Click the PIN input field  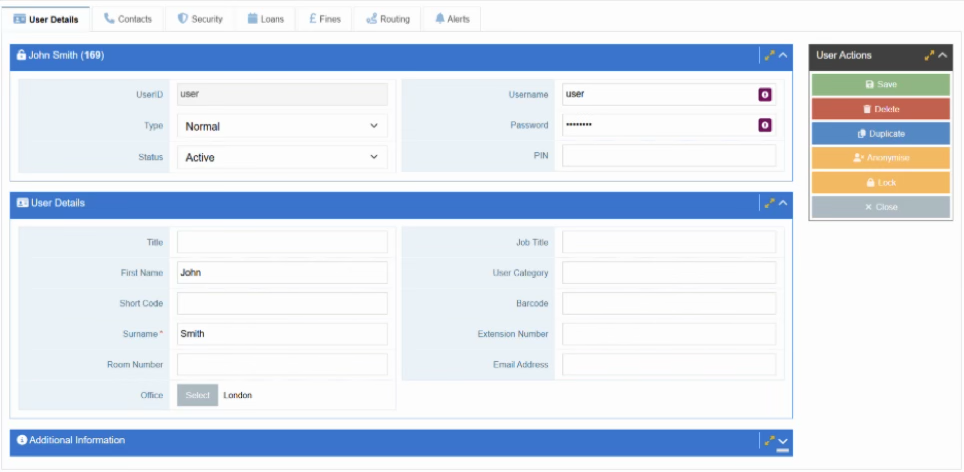click(x=669, y=156)
